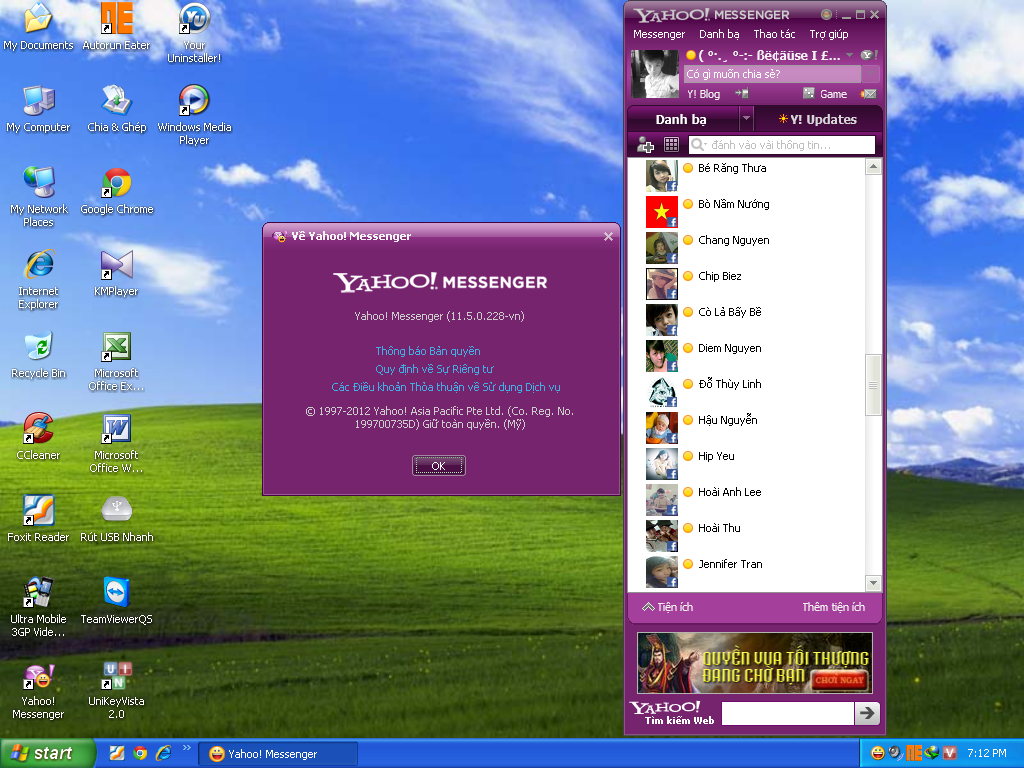
Task: Select the Your Uninstaller! desktop icon
Action: click(194, 33)
